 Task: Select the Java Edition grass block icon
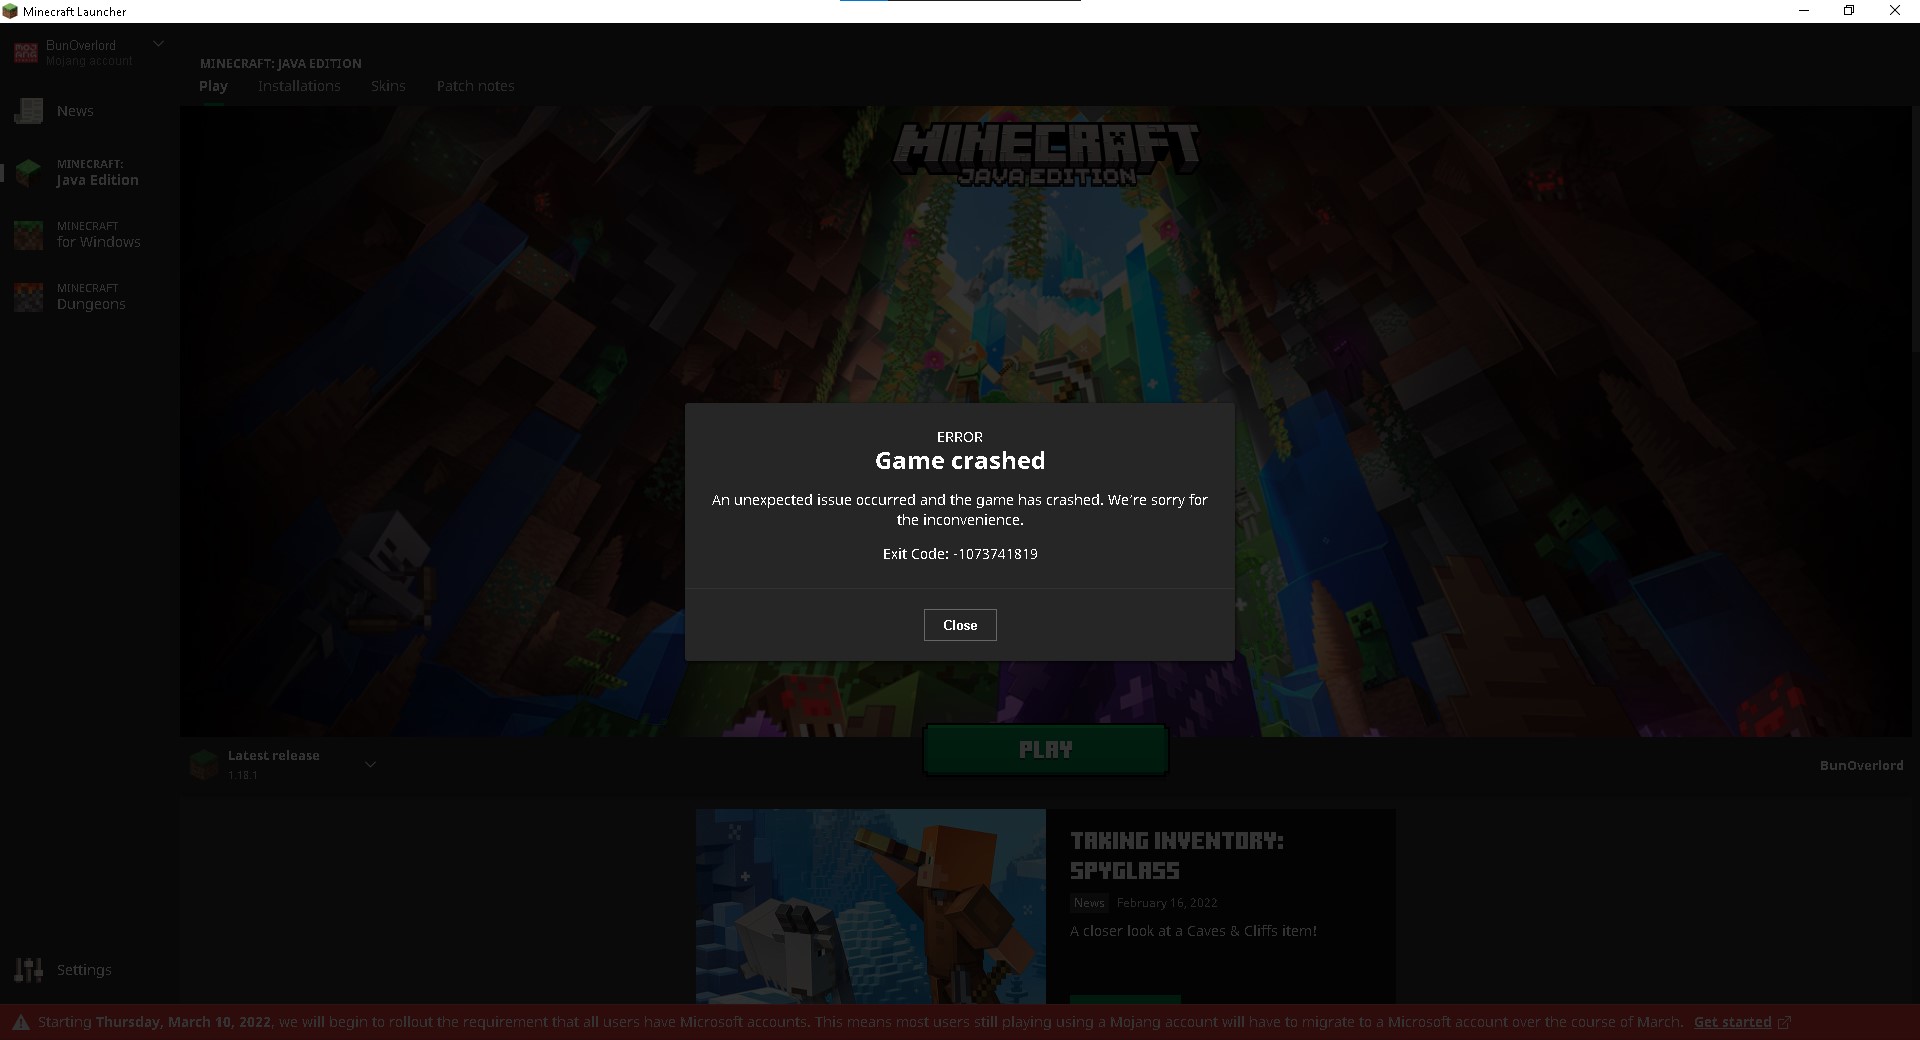[29, 173]
